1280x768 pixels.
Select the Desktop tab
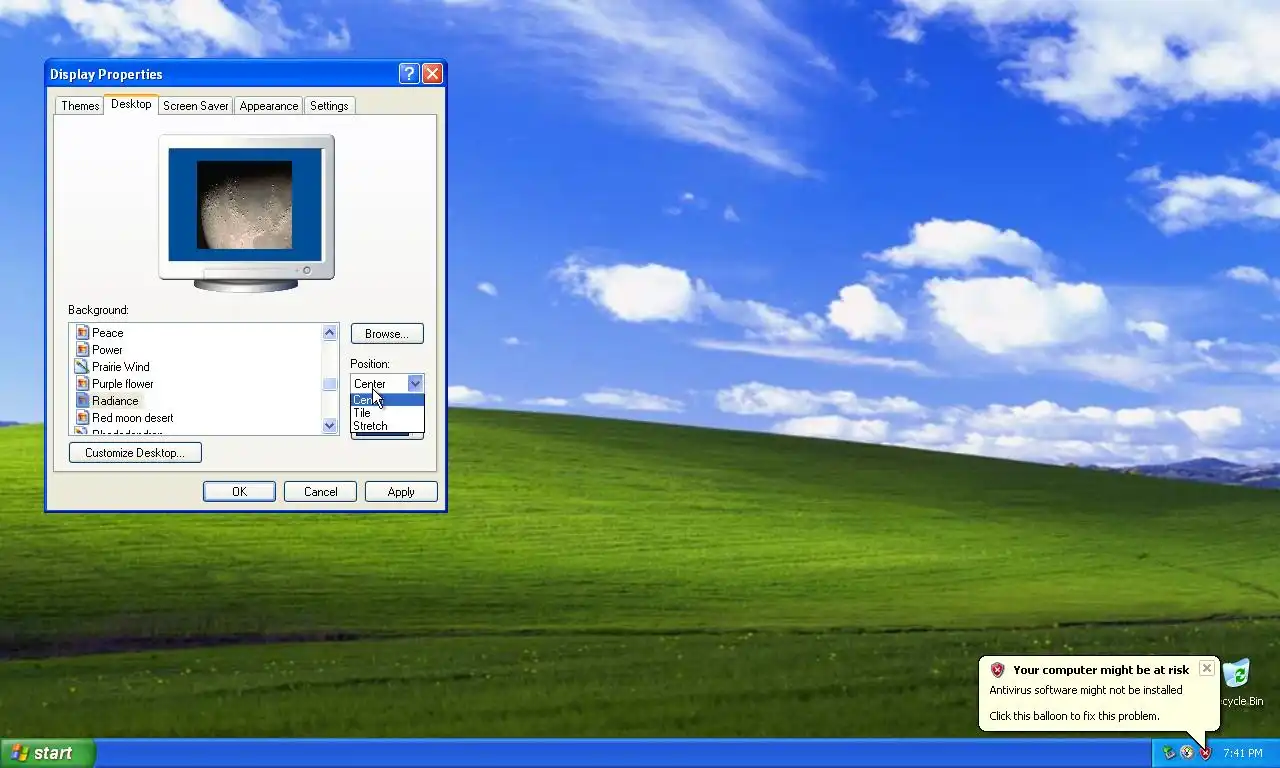pyautogui.click(x=131, y=104)
